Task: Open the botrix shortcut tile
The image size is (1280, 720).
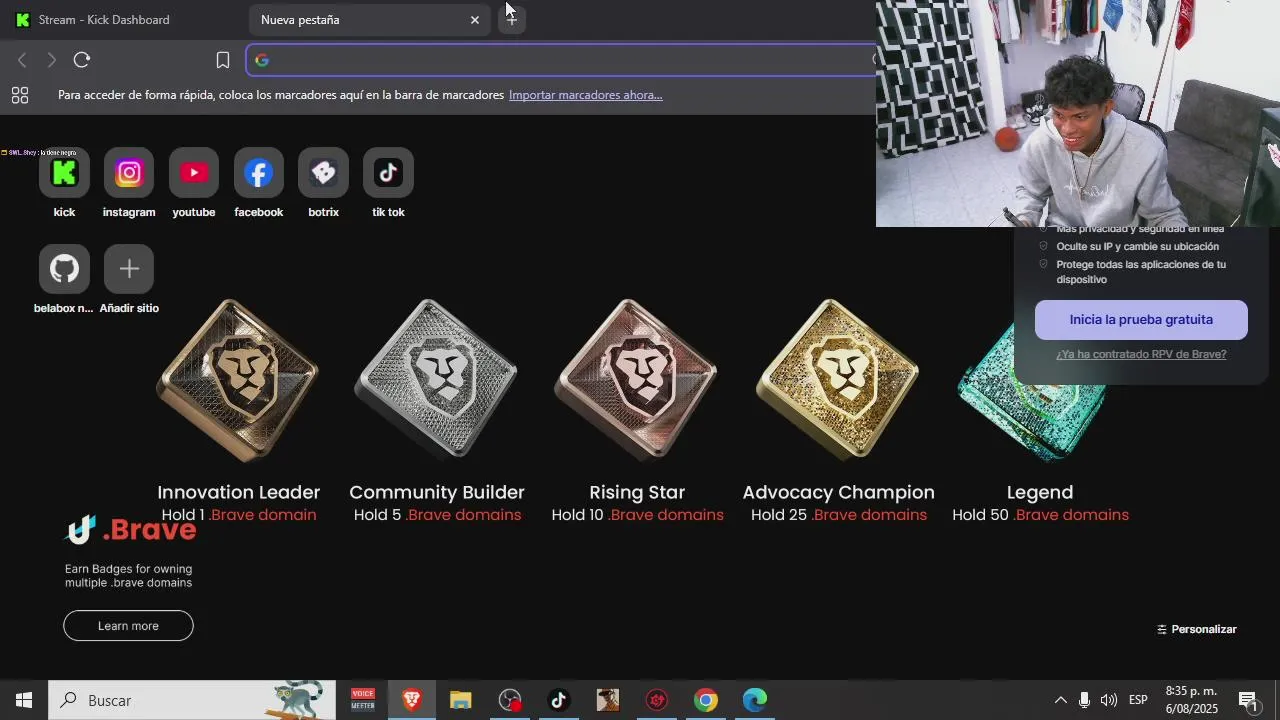Action: (x=323, y=173)
